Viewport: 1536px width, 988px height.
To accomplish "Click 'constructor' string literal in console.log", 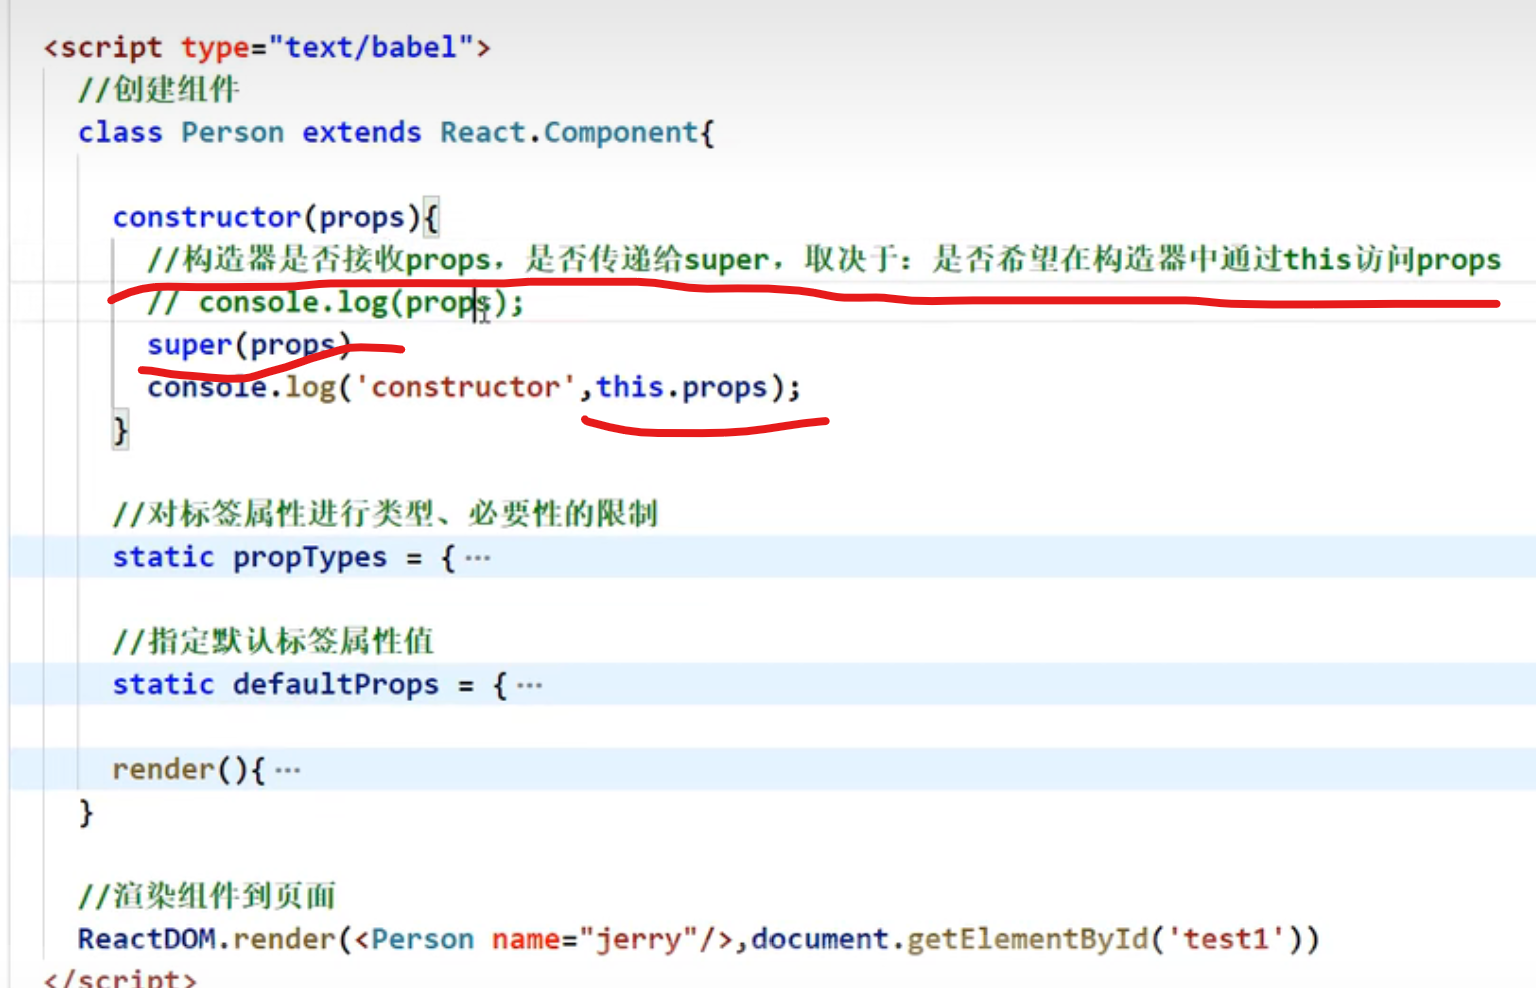I will click(x=465, y=387).
